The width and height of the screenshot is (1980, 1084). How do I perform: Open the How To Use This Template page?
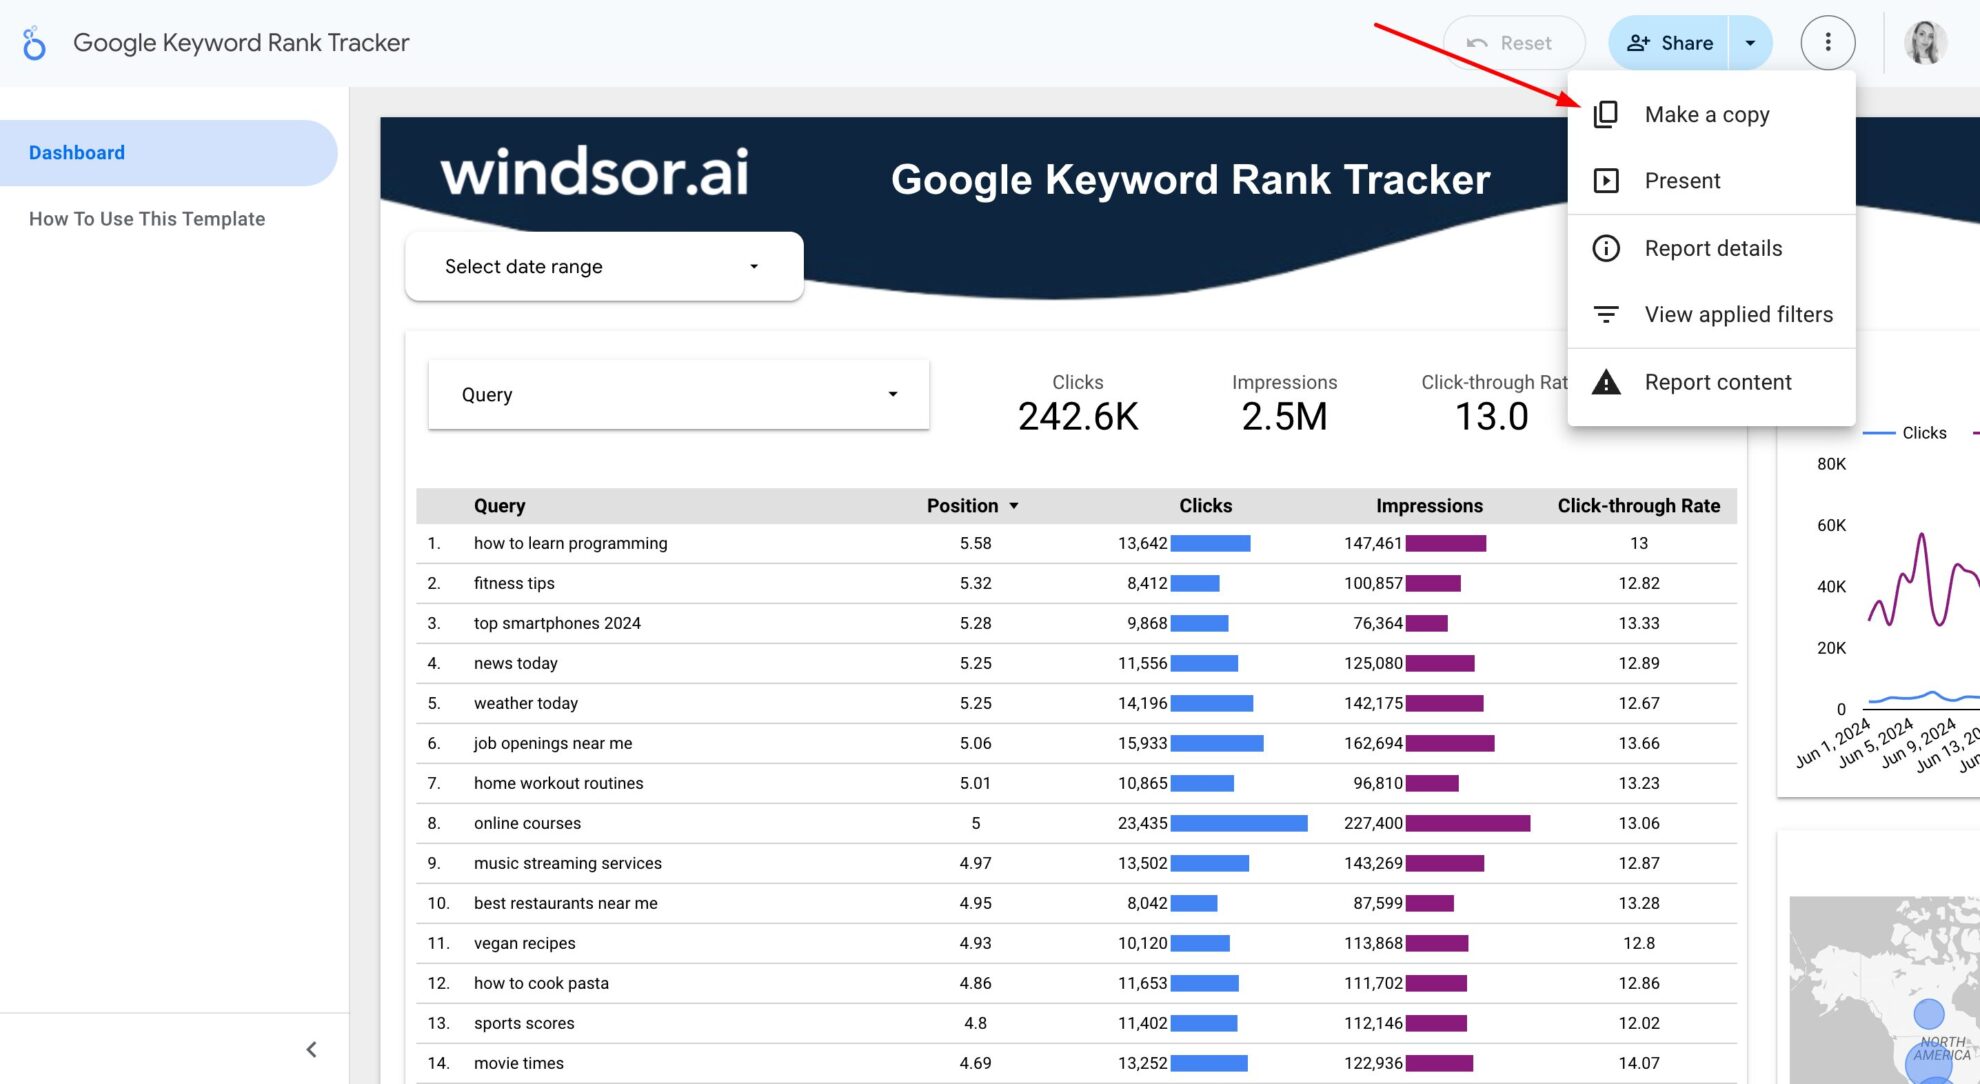147,218
